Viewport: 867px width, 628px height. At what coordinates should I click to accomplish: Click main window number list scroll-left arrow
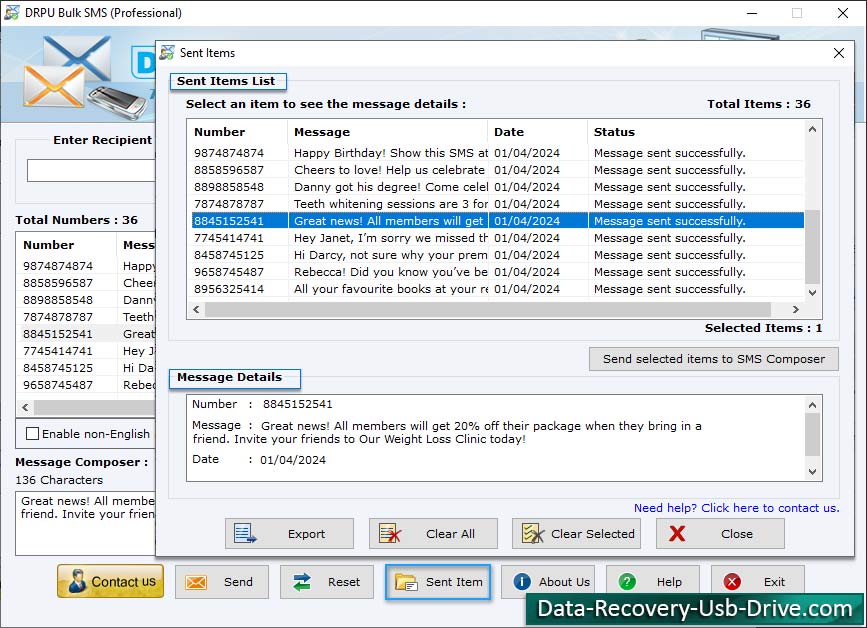click(25, 407)
